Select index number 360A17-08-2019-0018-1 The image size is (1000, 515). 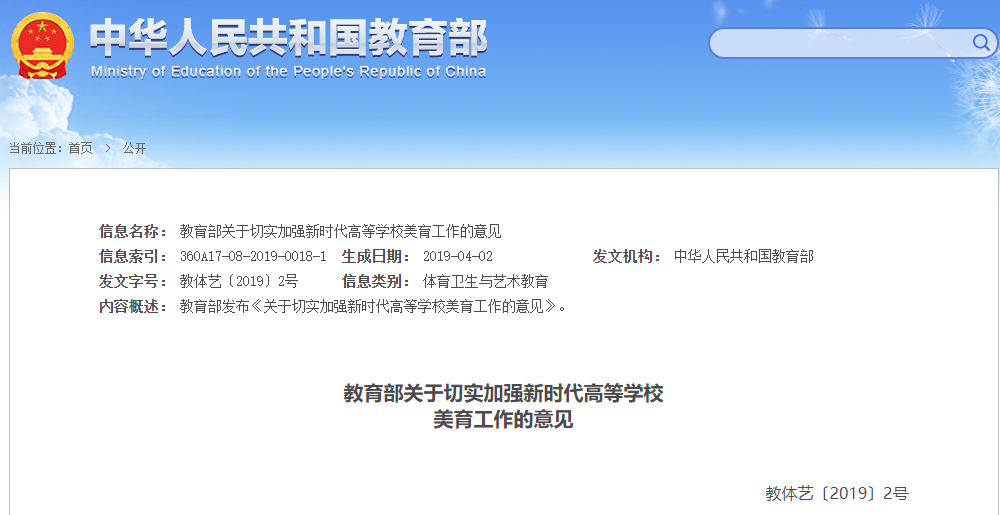tap(253, 257)
